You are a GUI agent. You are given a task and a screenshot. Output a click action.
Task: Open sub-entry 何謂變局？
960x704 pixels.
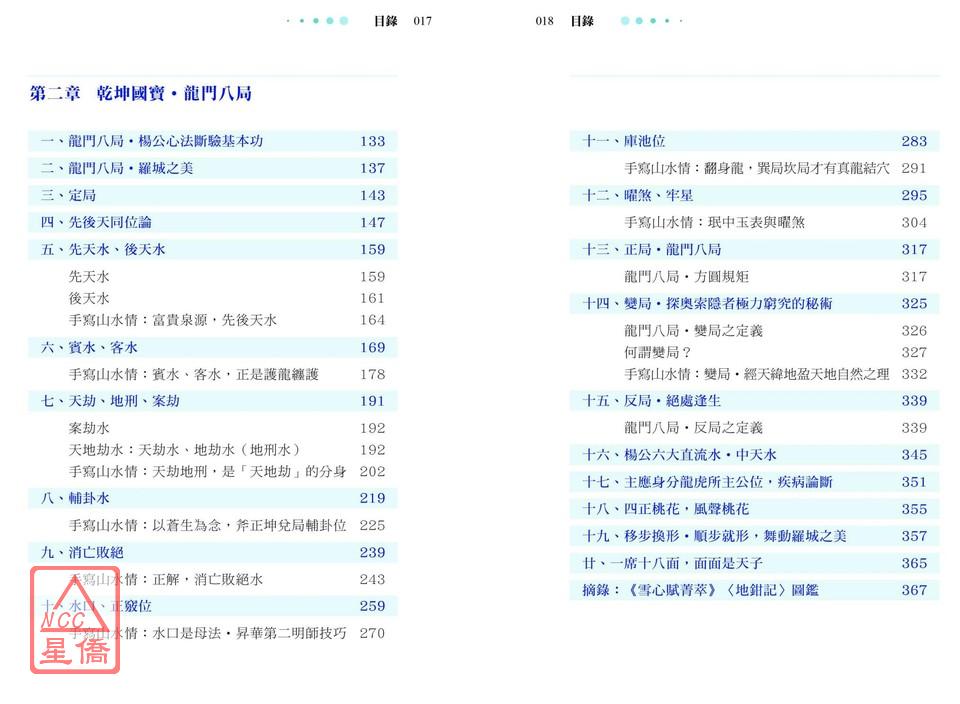658,352
